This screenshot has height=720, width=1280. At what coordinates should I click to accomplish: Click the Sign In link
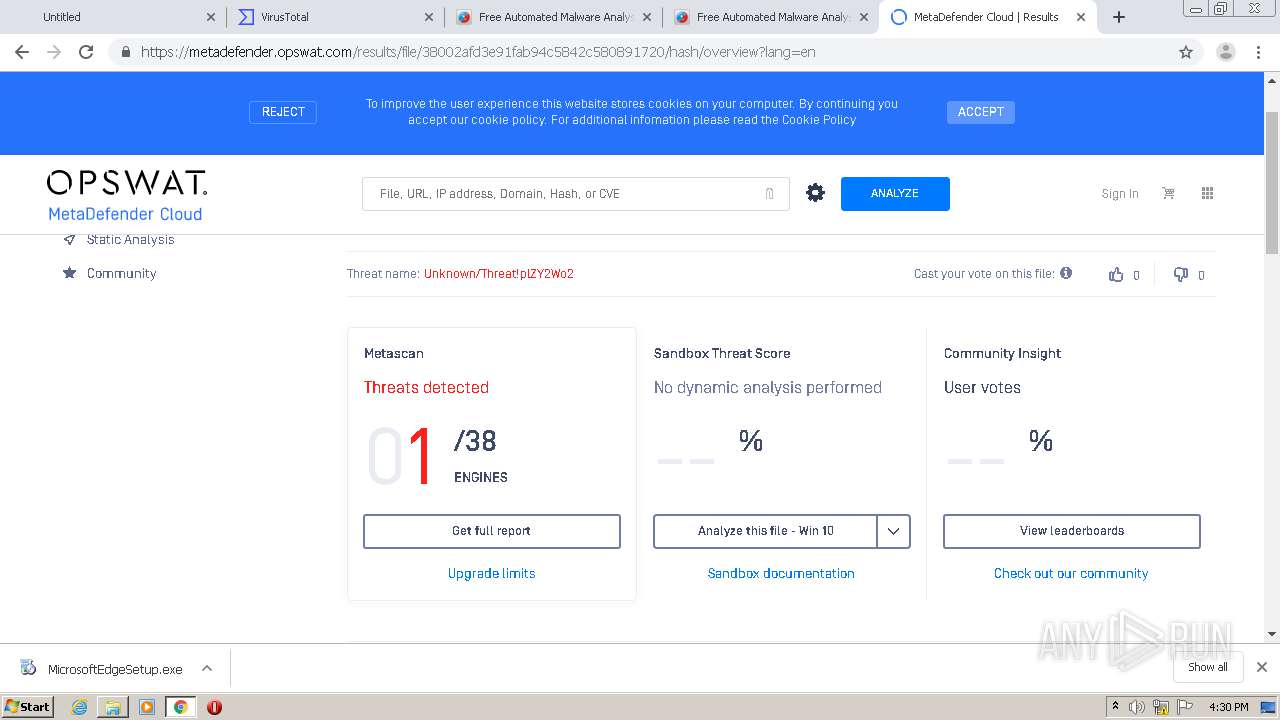tap(1120, 194)
